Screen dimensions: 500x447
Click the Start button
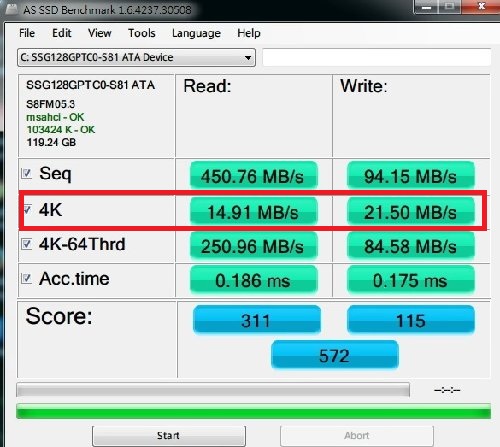[169, 436]
